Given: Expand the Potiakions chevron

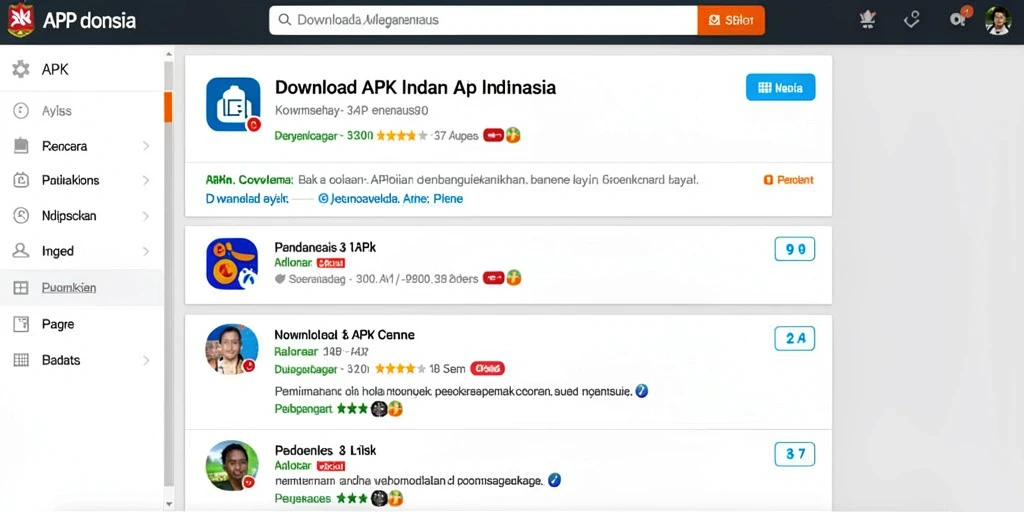Looking at the screenshot, I should tap(146, 180).
